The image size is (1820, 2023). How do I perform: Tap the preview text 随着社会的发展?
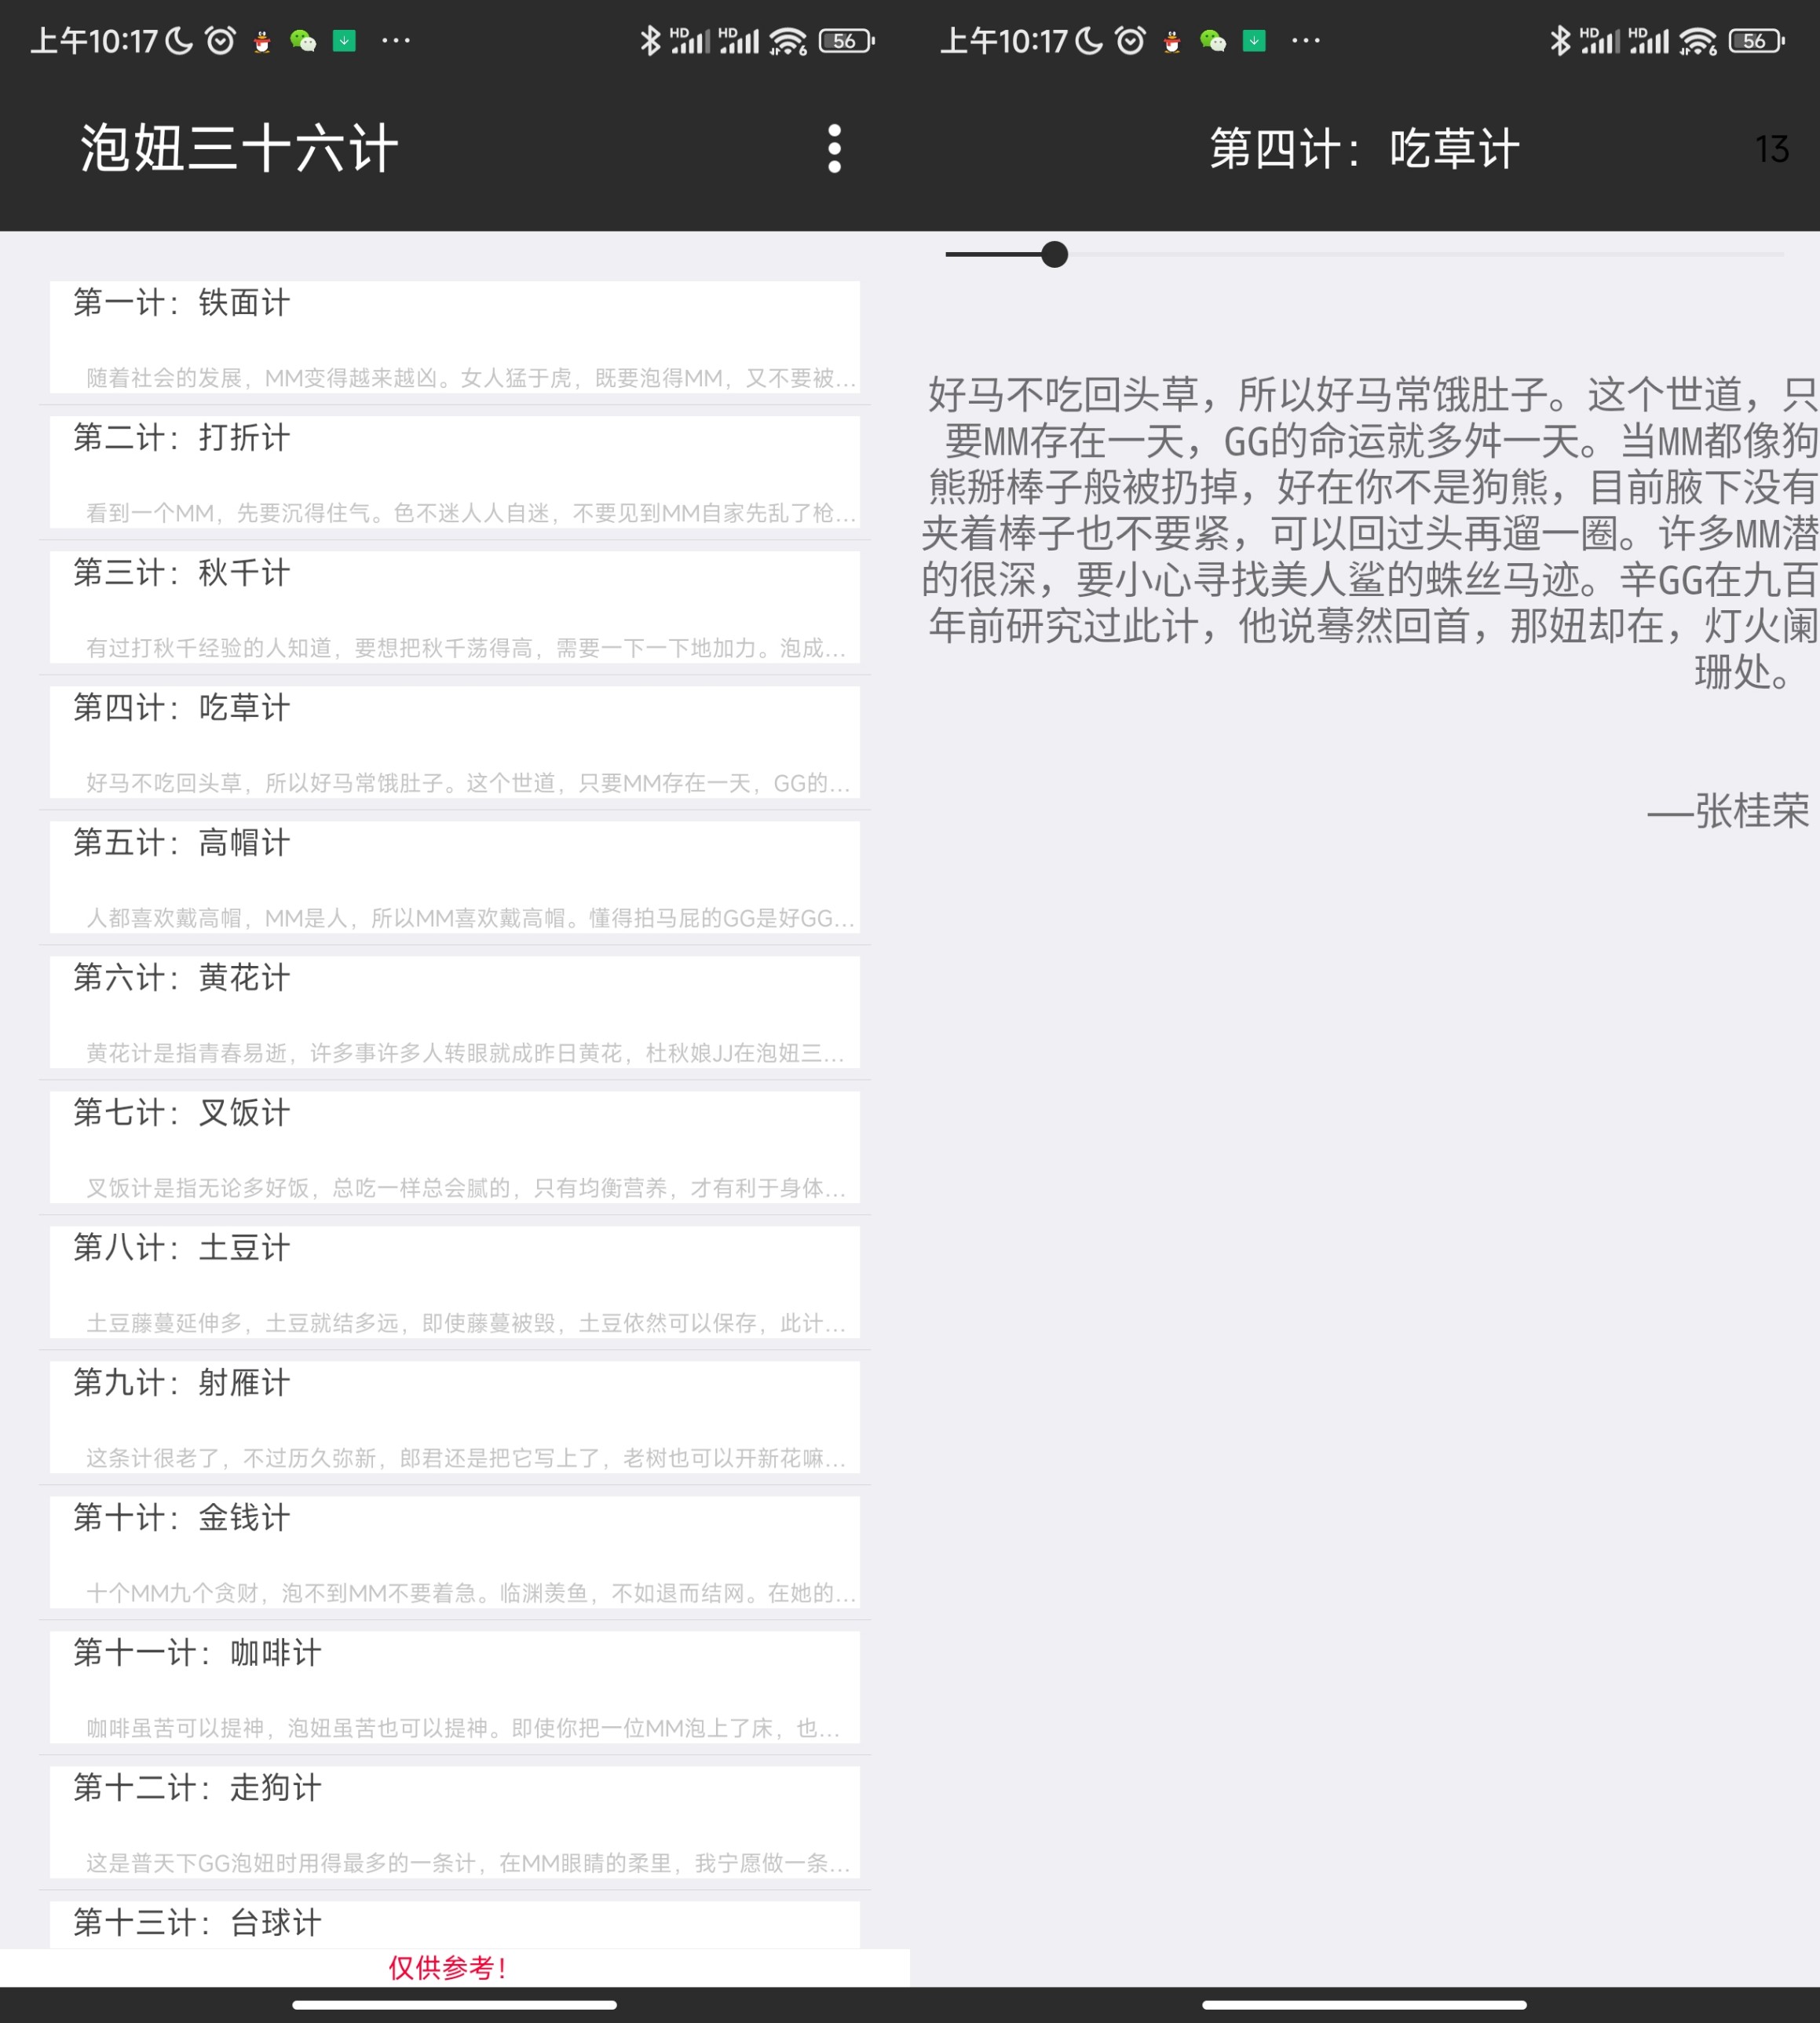470,378
